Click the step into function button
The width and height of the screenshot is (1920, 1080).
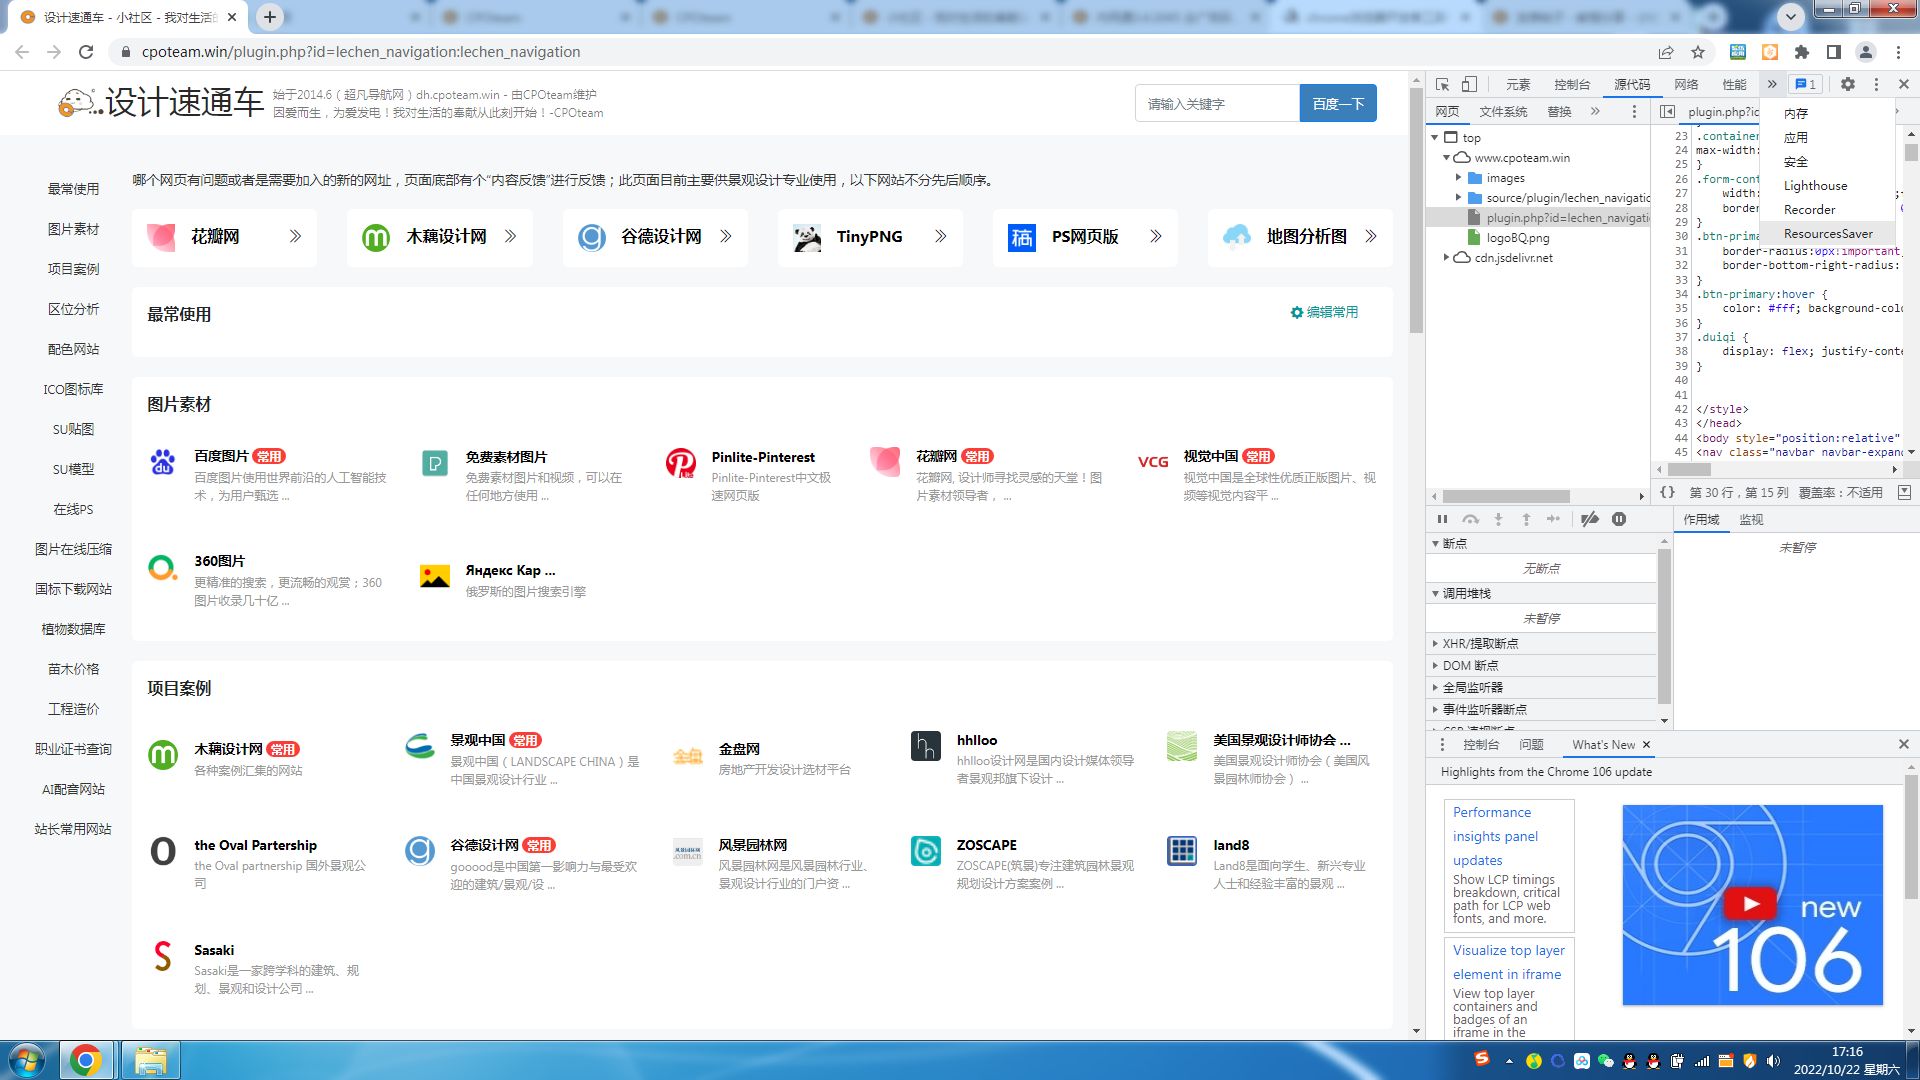click(x=1498, y=519)
